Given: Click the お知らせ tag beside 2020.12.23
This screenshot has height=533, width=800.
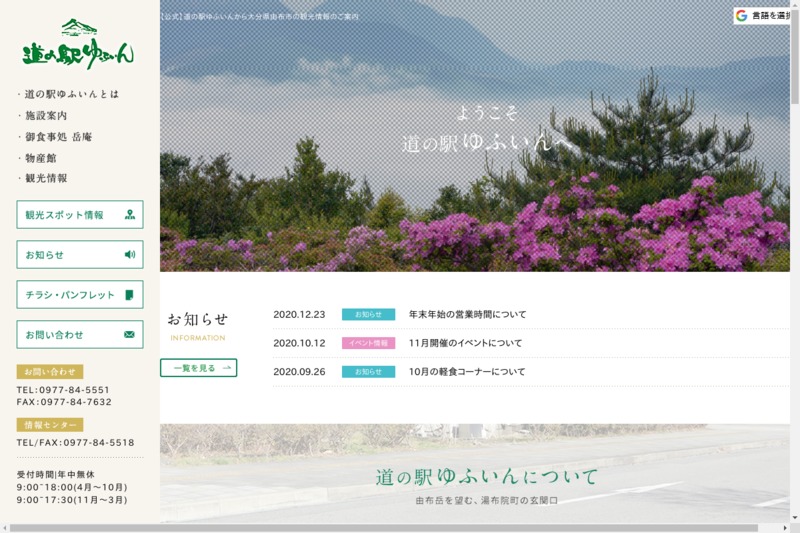Looking at the screenshot, I should (368, 314).
